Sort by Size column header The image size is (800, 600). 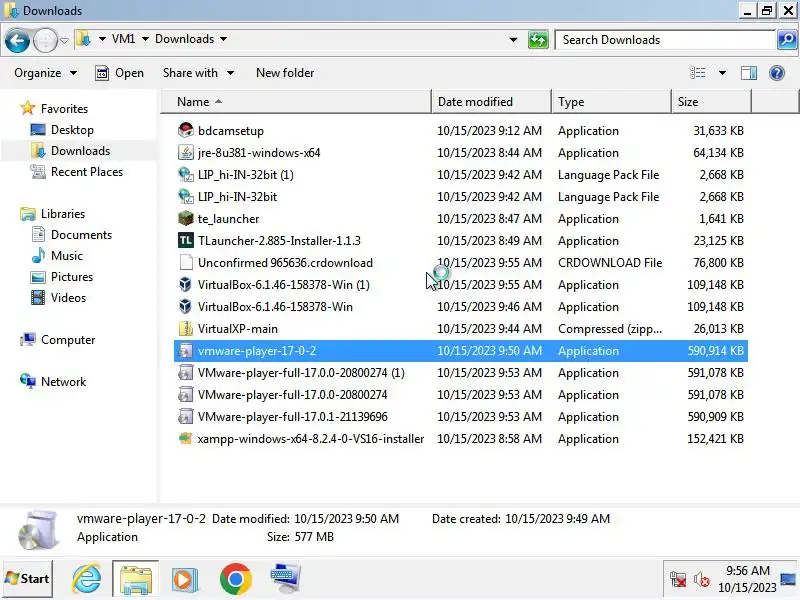point(711,102)
